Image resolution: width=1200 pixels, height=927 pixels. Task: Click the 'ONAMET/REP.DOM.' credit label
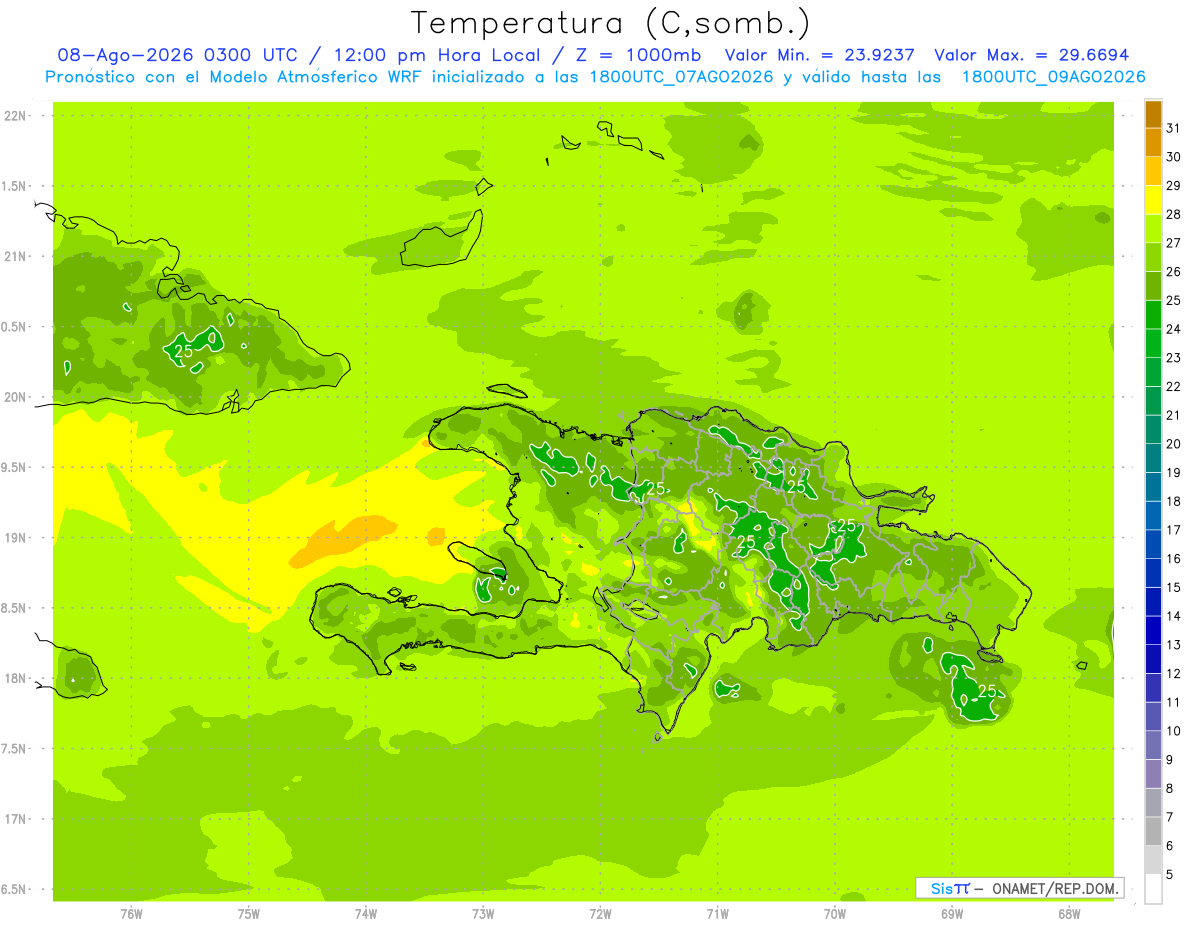[x=1054, y=888]
